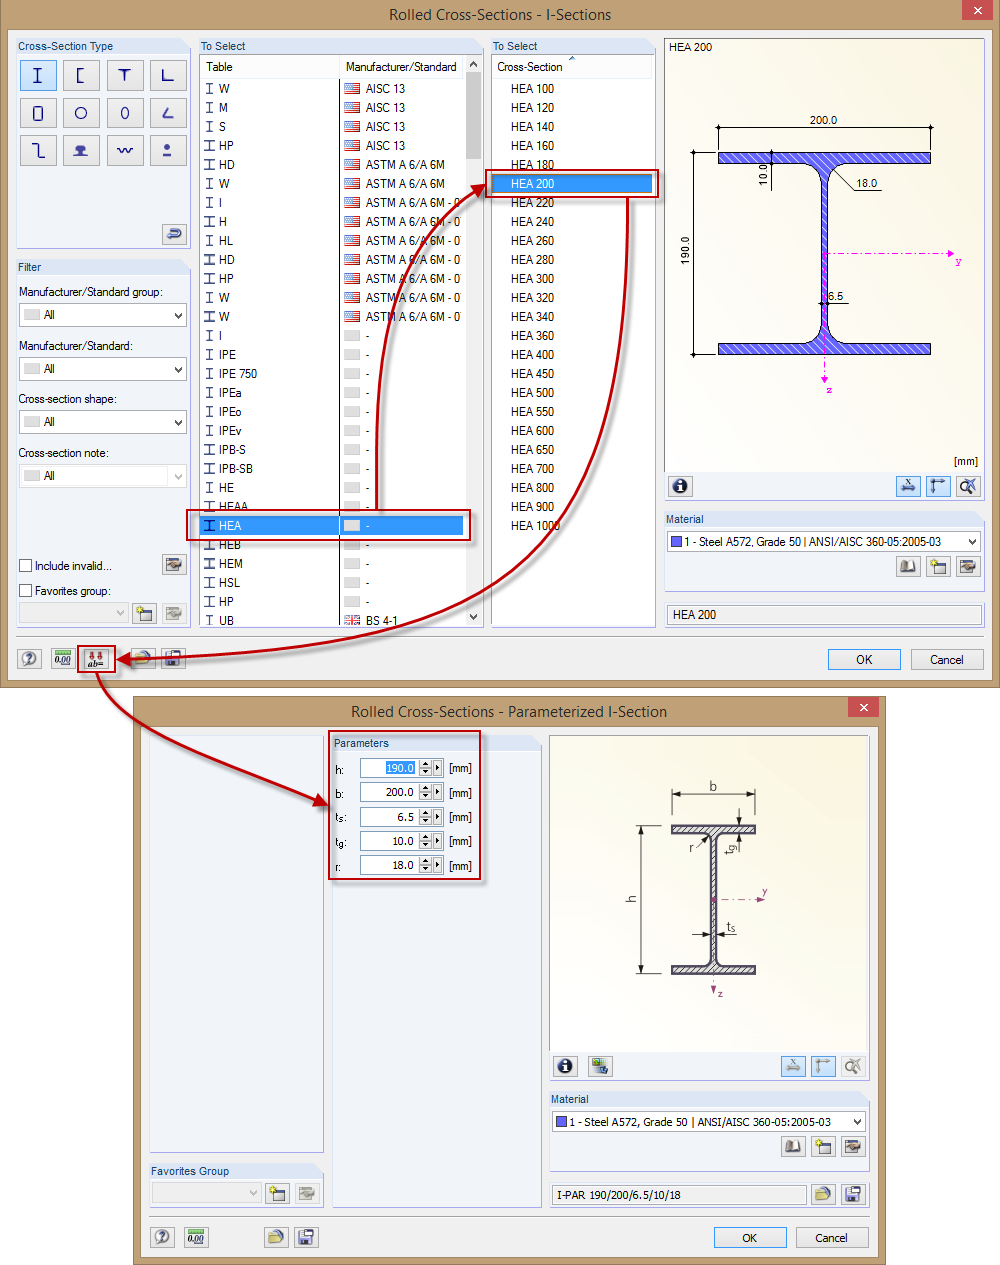Toggle axes display in HEA 200 preview
The image size is (1000, 1265).
[938, 486]
